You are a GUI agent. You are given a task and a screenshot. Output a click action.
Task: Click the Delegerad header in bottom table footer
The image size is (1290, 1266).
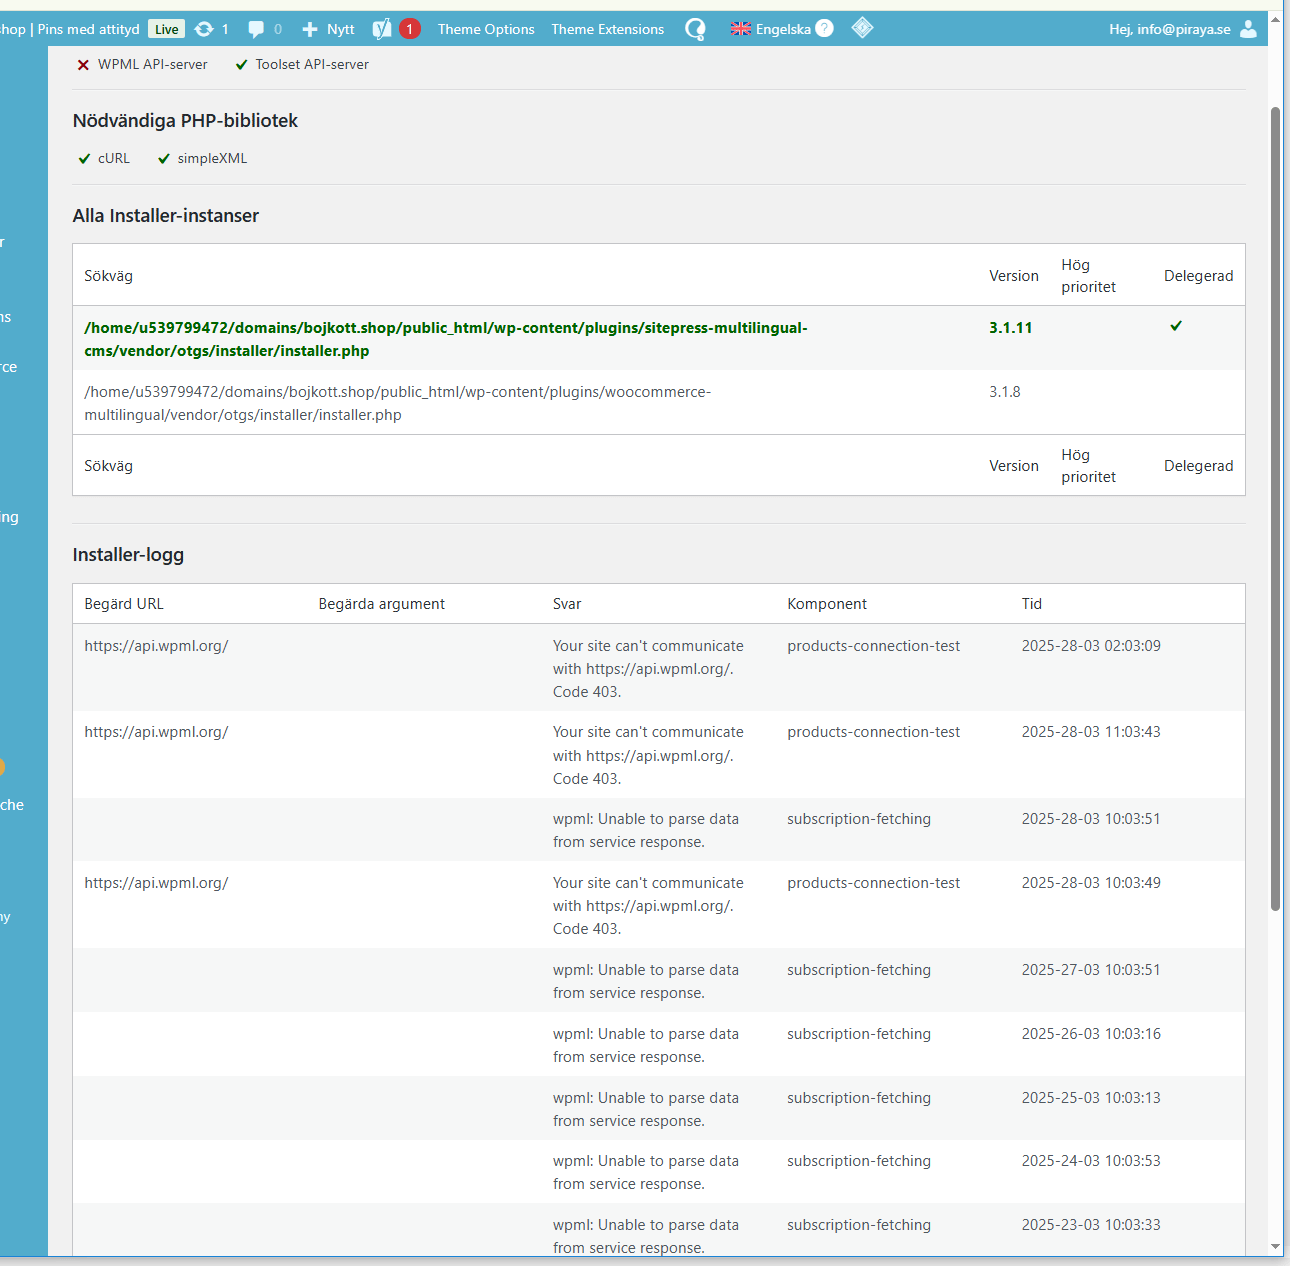tap(1198, 466)
